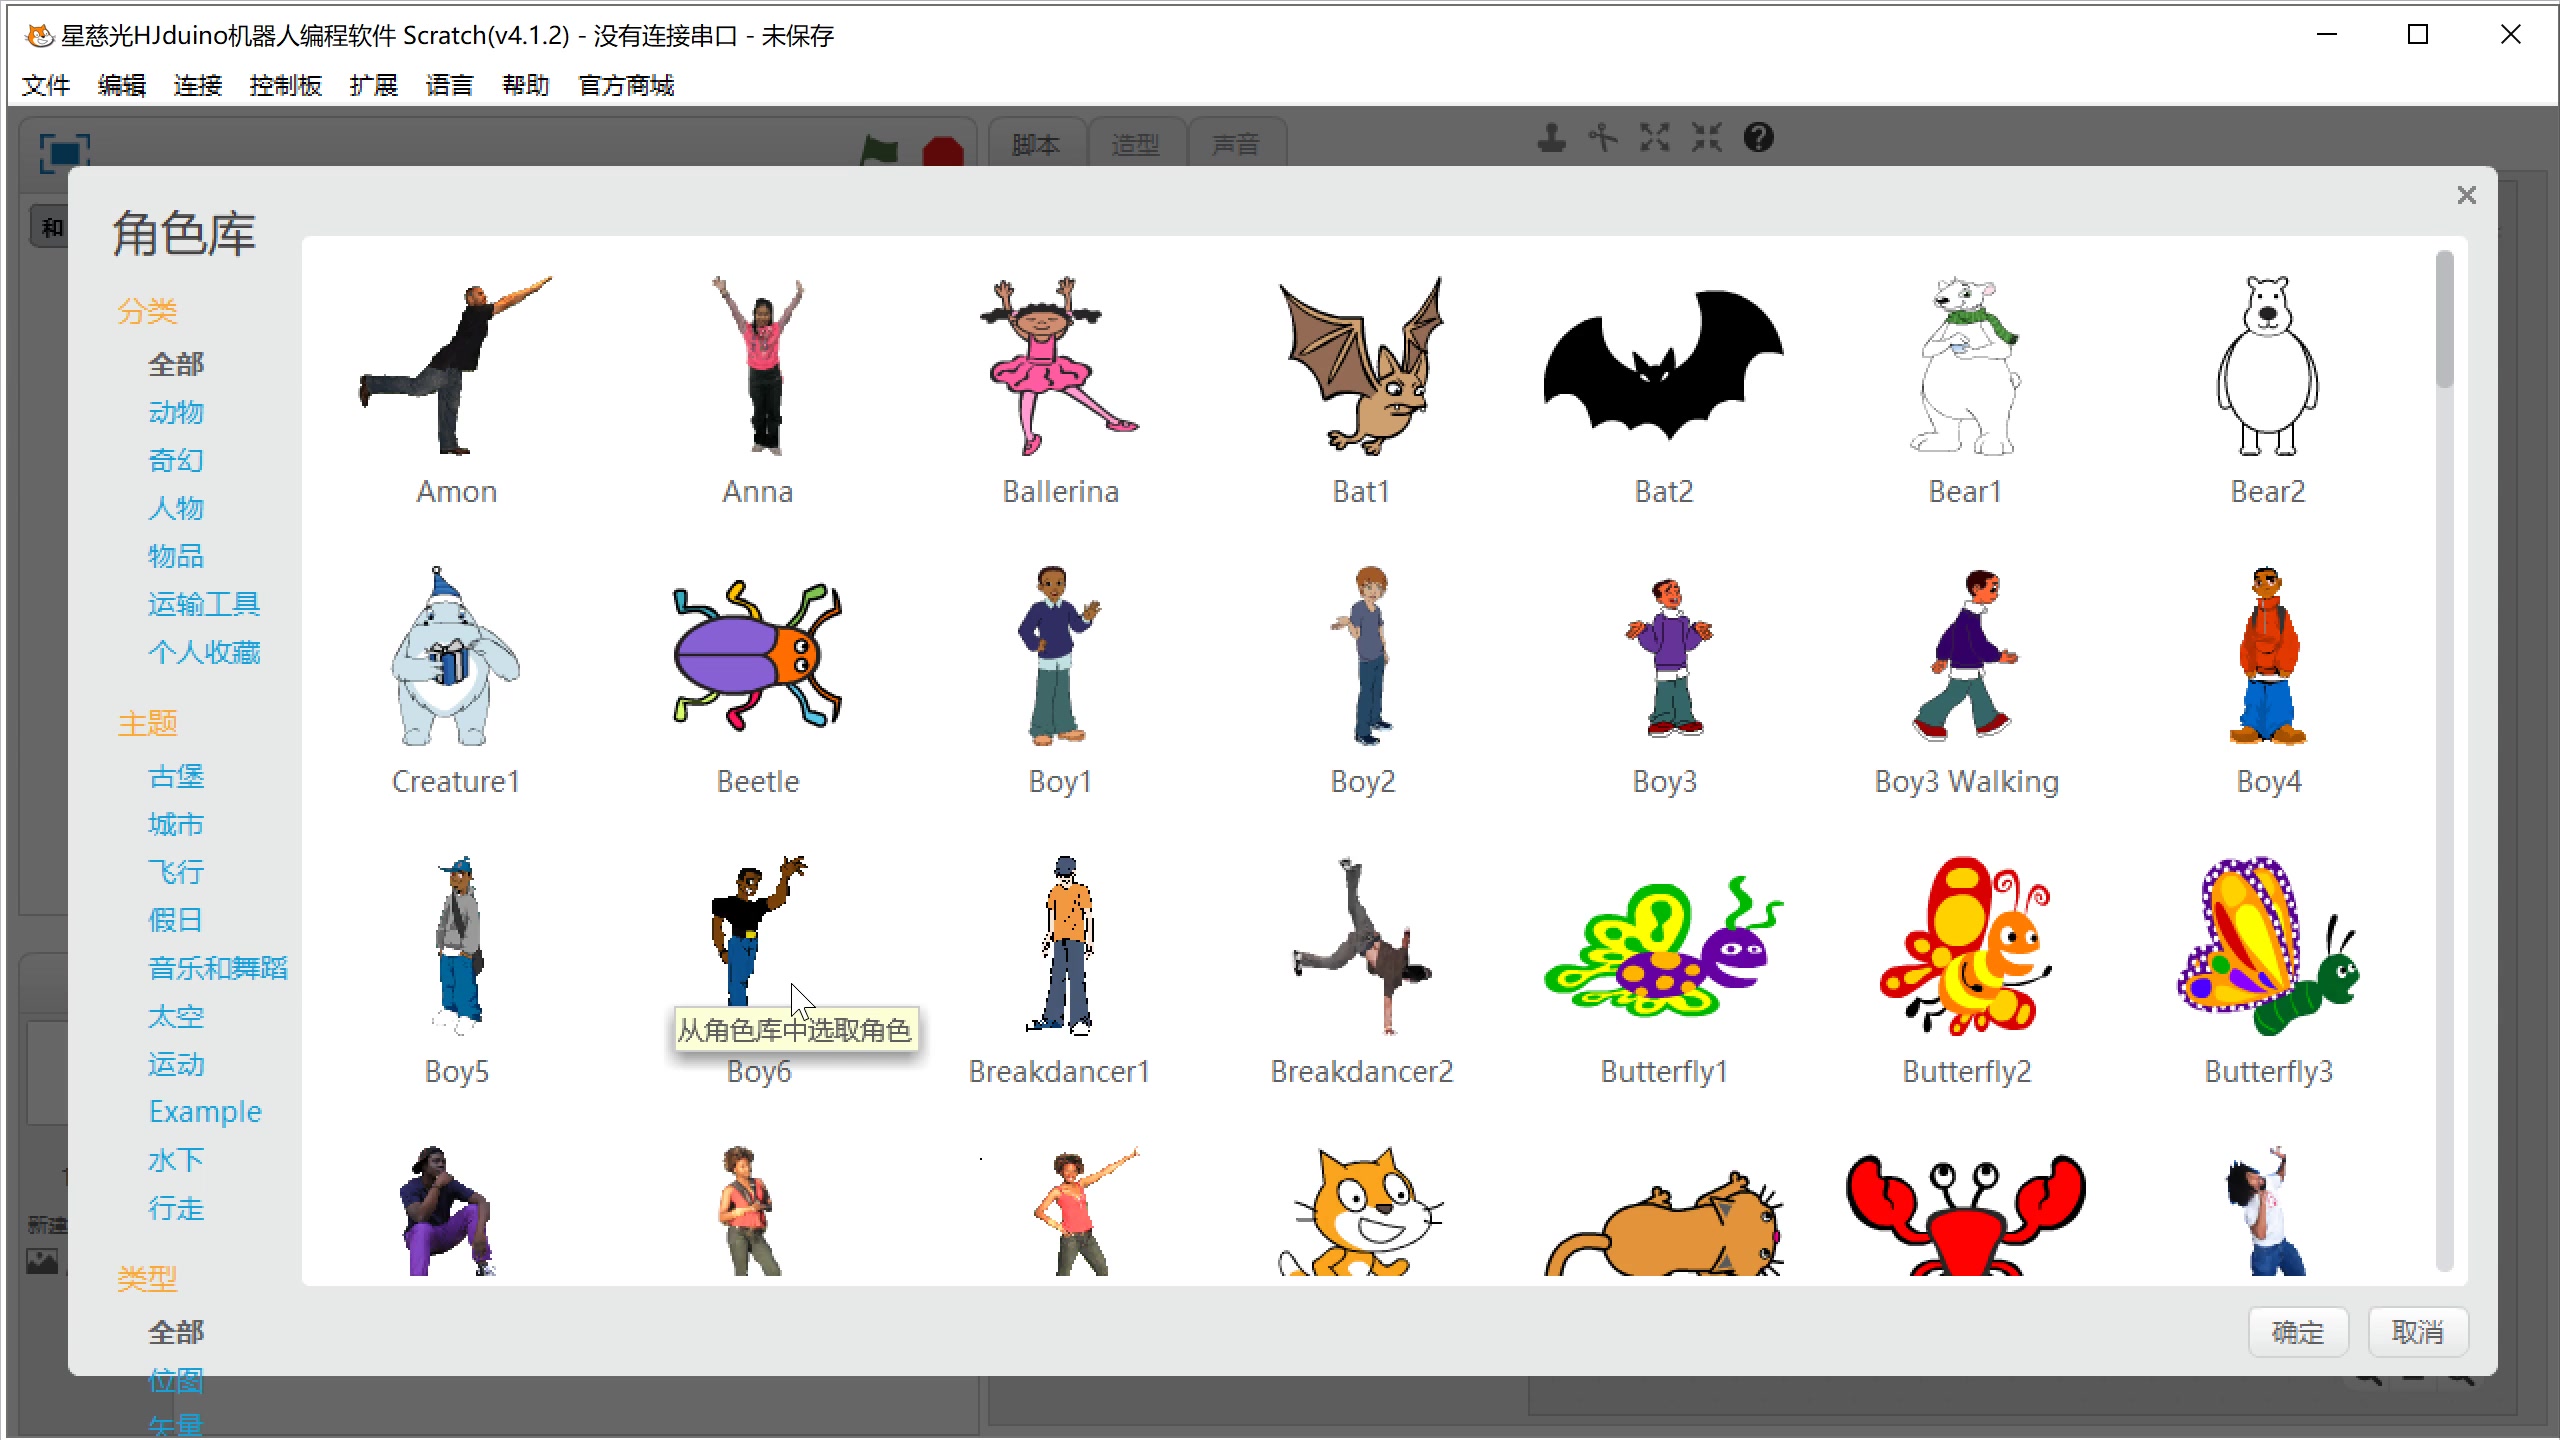The width and height of the screenshot is (2560, 1440).
Task: Filter sprites by 运输工具 category
Action: (x=204, y=604)
